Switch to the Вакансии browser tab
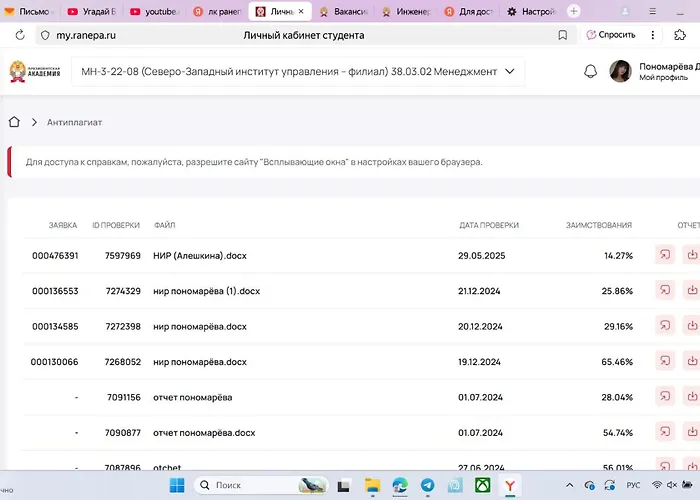The width and height of the screenshot is (700, 500). pos(345,11)
